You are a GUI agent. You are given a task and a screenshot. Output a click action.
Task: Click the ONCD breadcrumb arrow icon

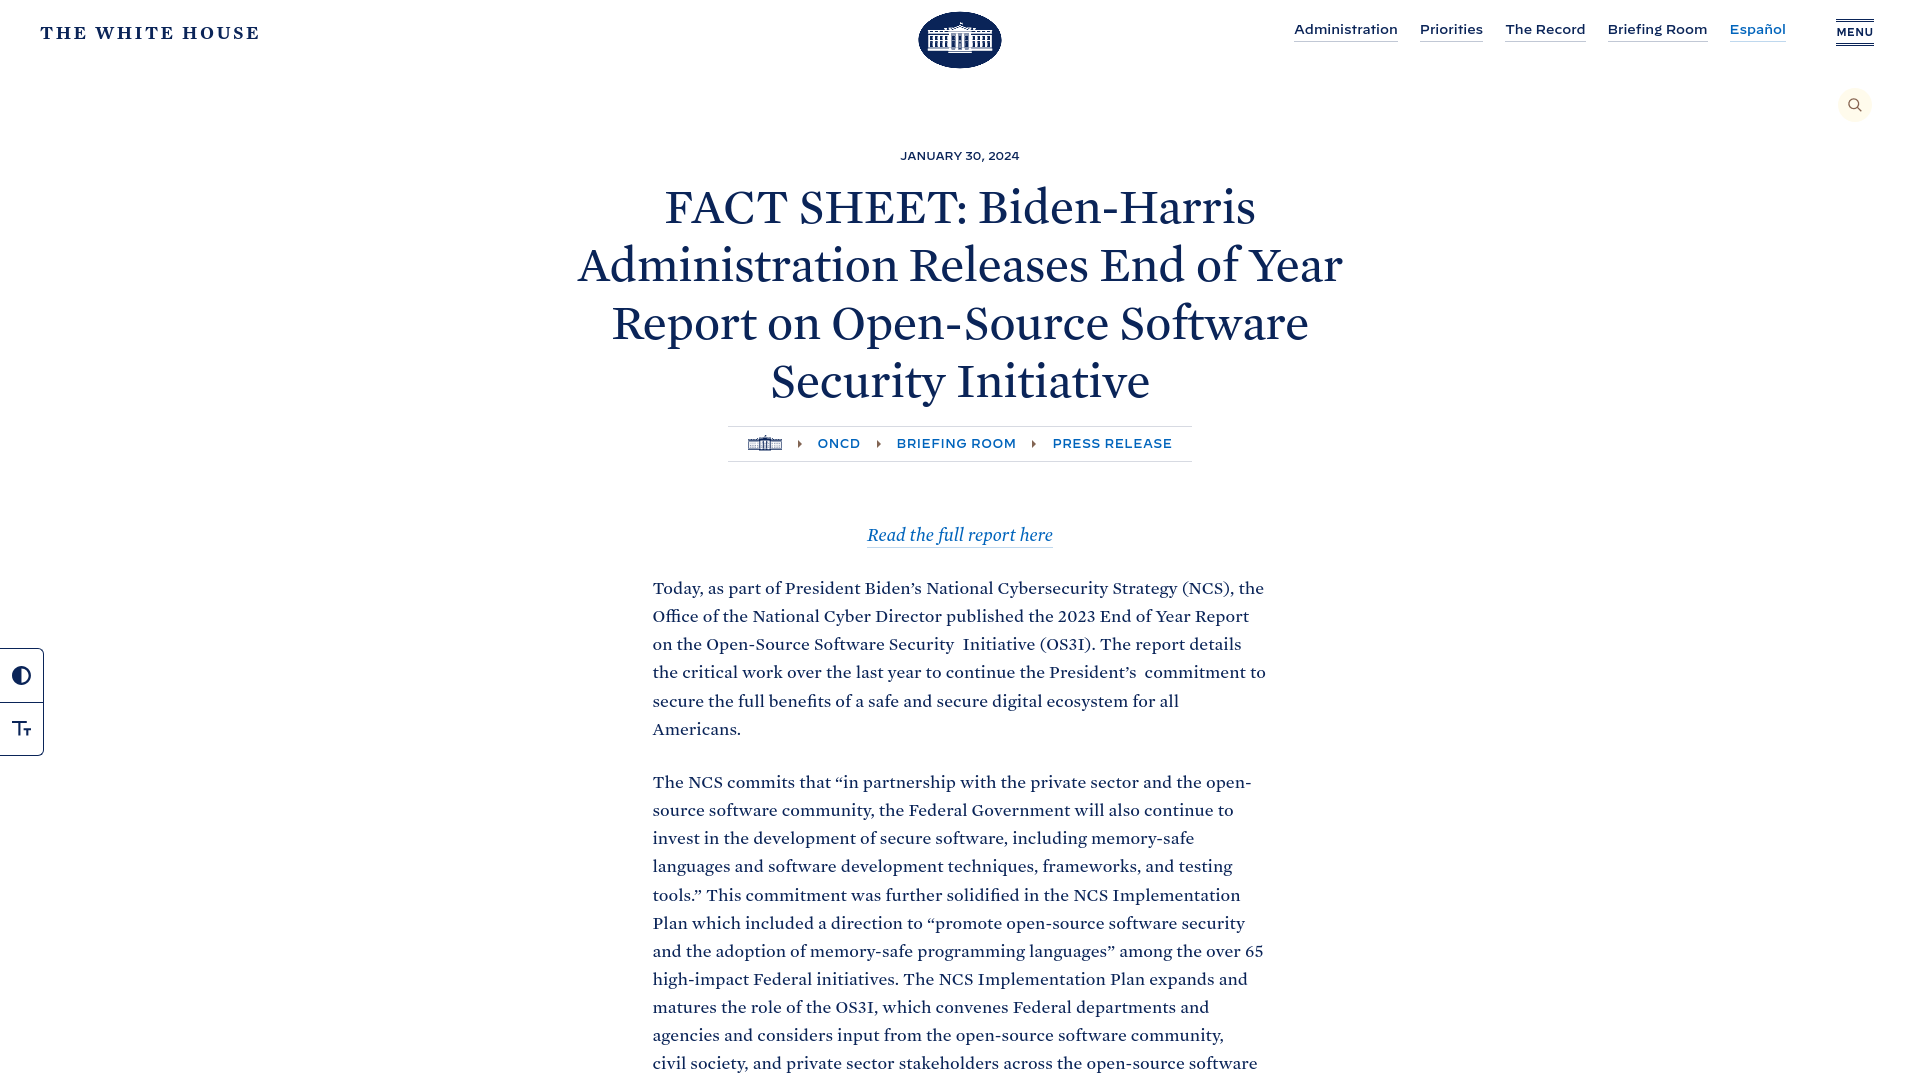pos(878,442)
